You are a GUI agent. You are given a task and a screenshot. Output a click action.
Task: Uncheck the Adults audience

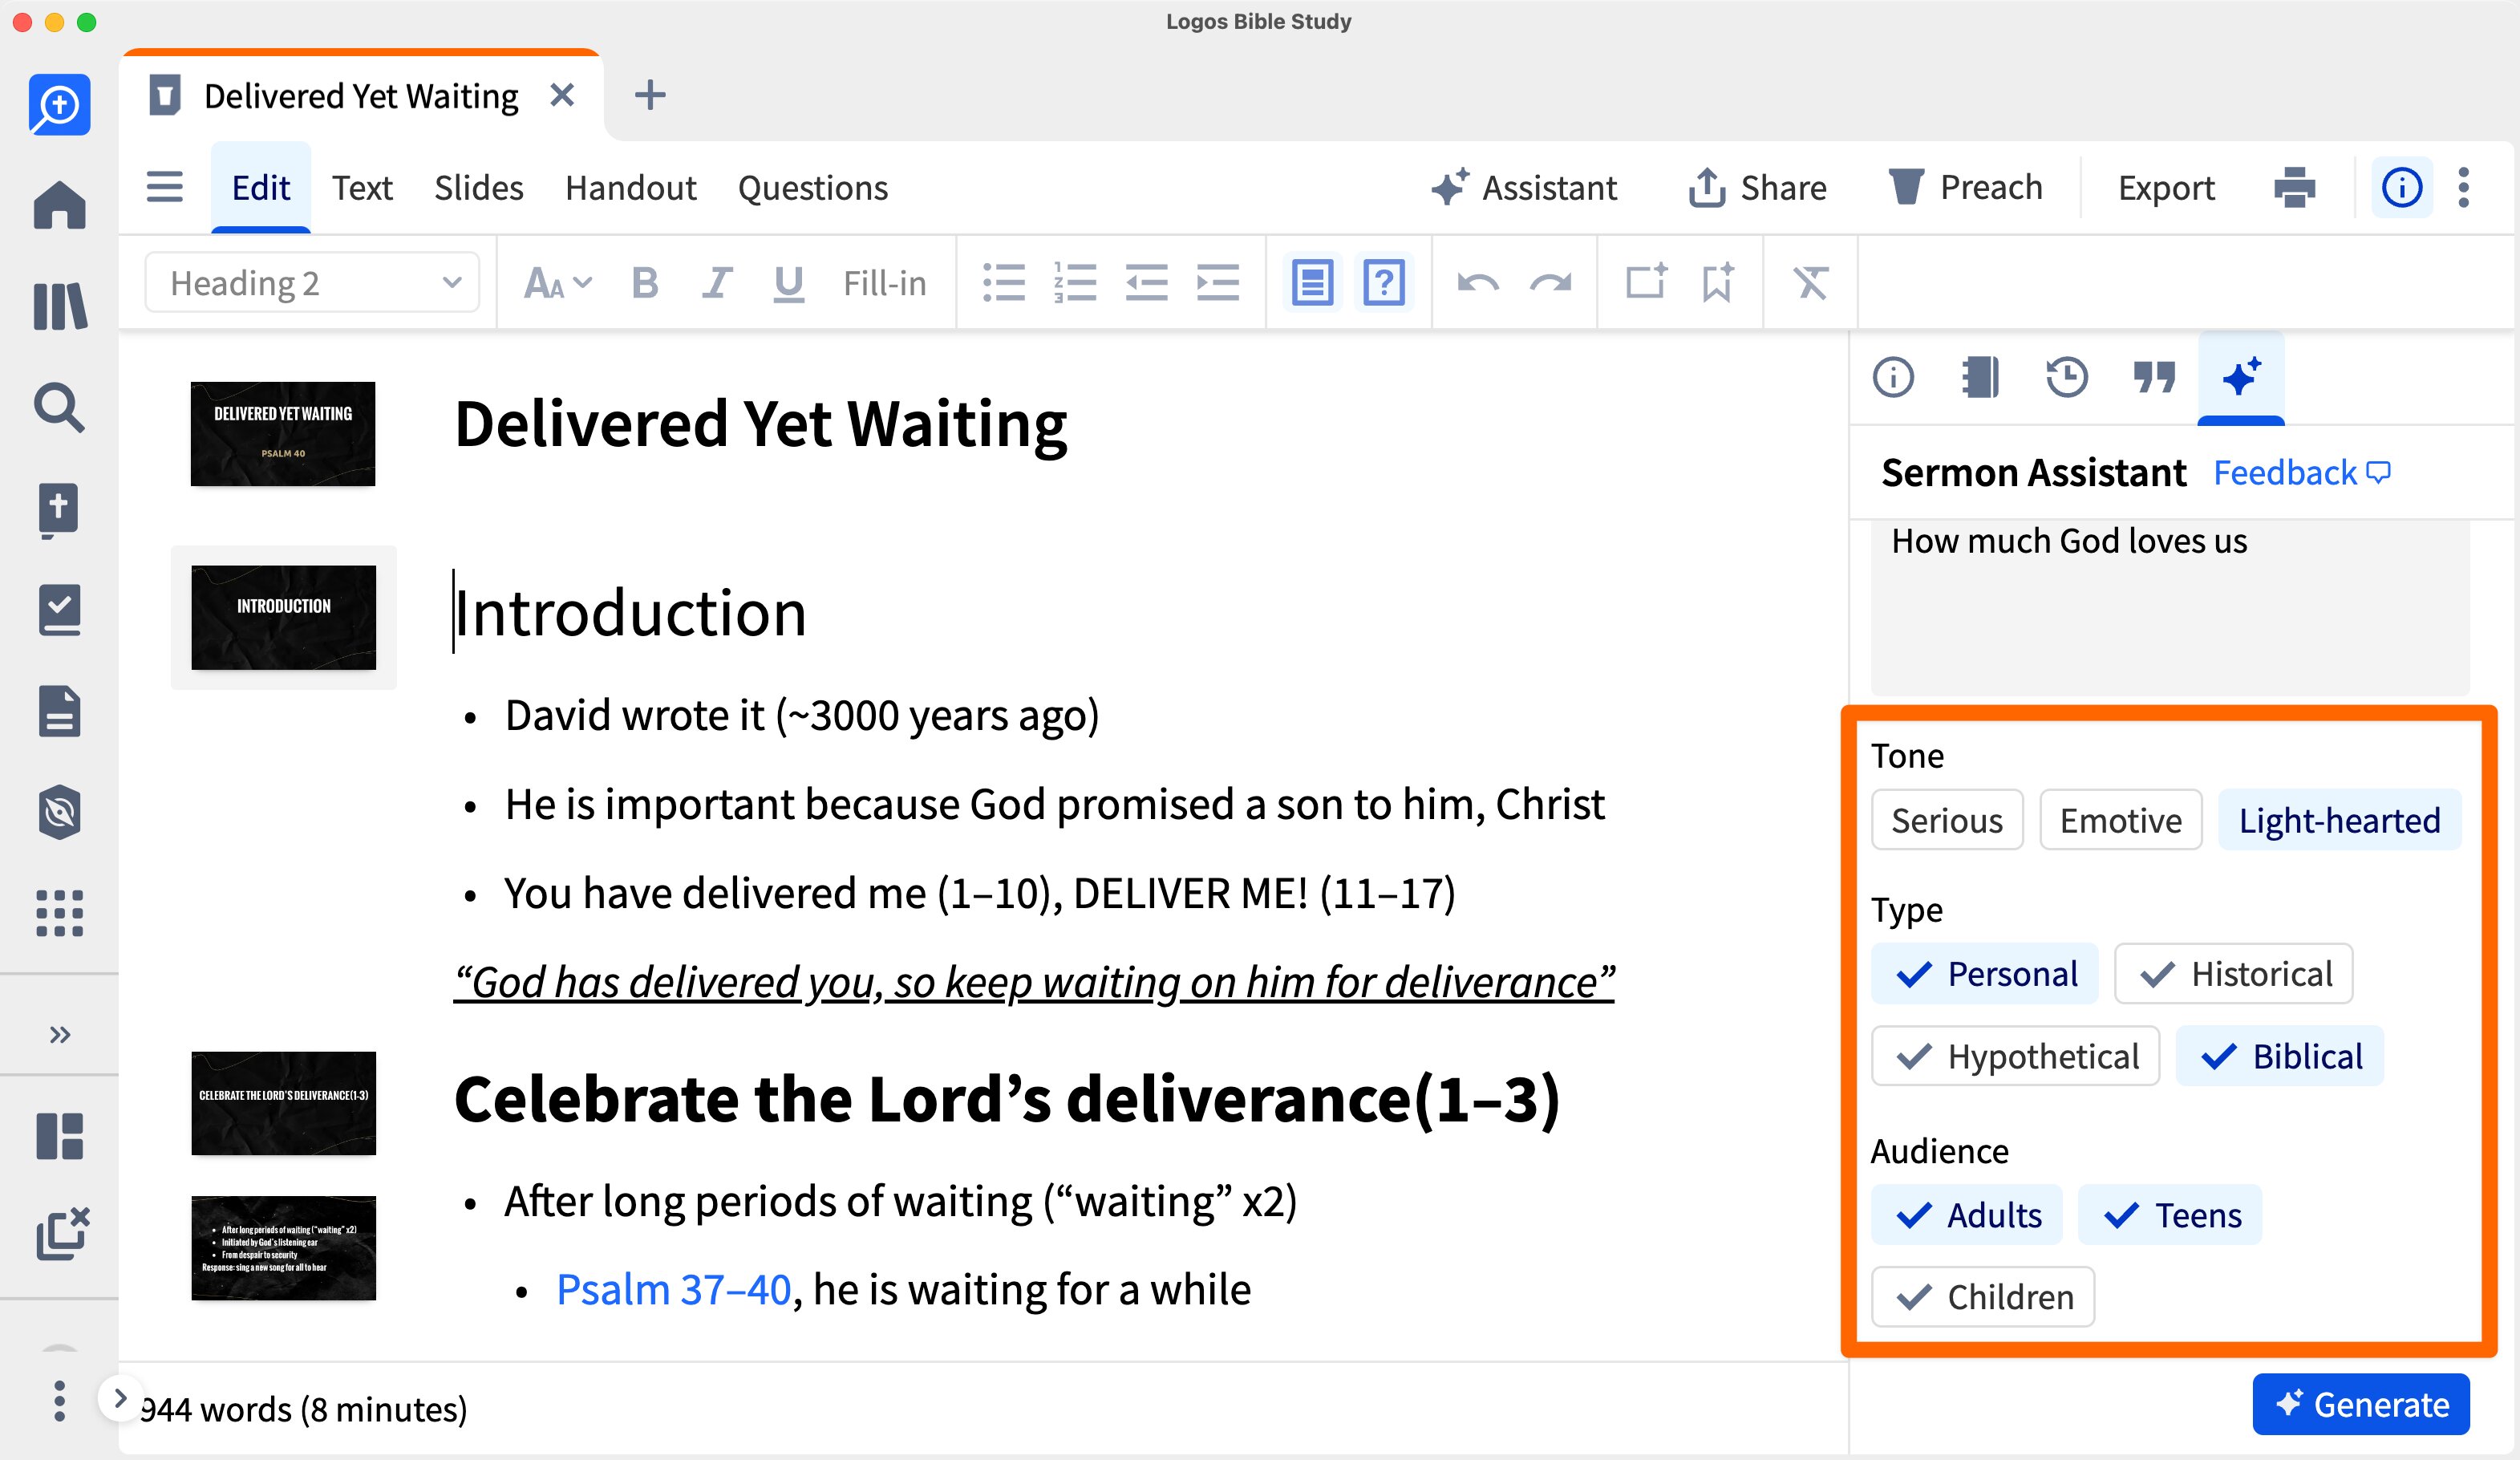1967,1214
